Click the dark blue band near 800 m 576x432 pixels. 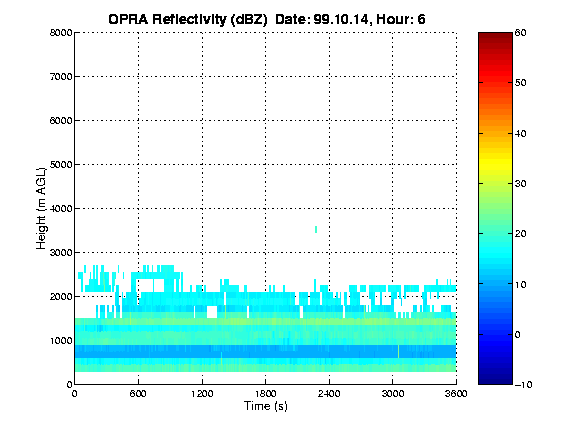click(x=266, y=351)
